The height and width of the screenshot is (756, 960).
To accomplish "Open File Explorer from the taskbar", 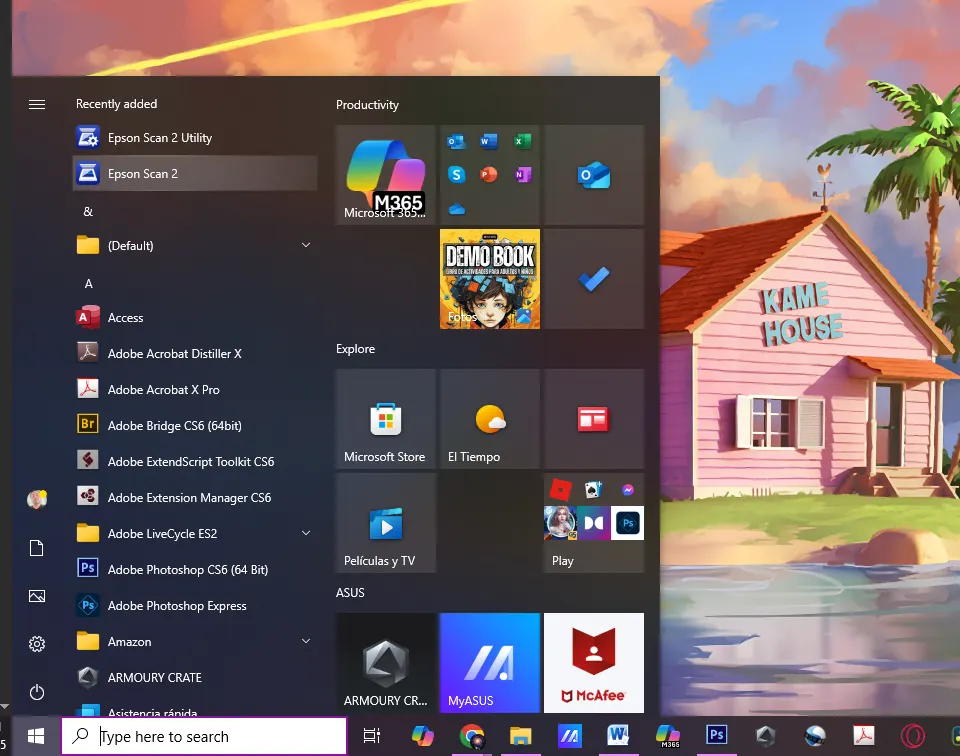I will 520,736.
